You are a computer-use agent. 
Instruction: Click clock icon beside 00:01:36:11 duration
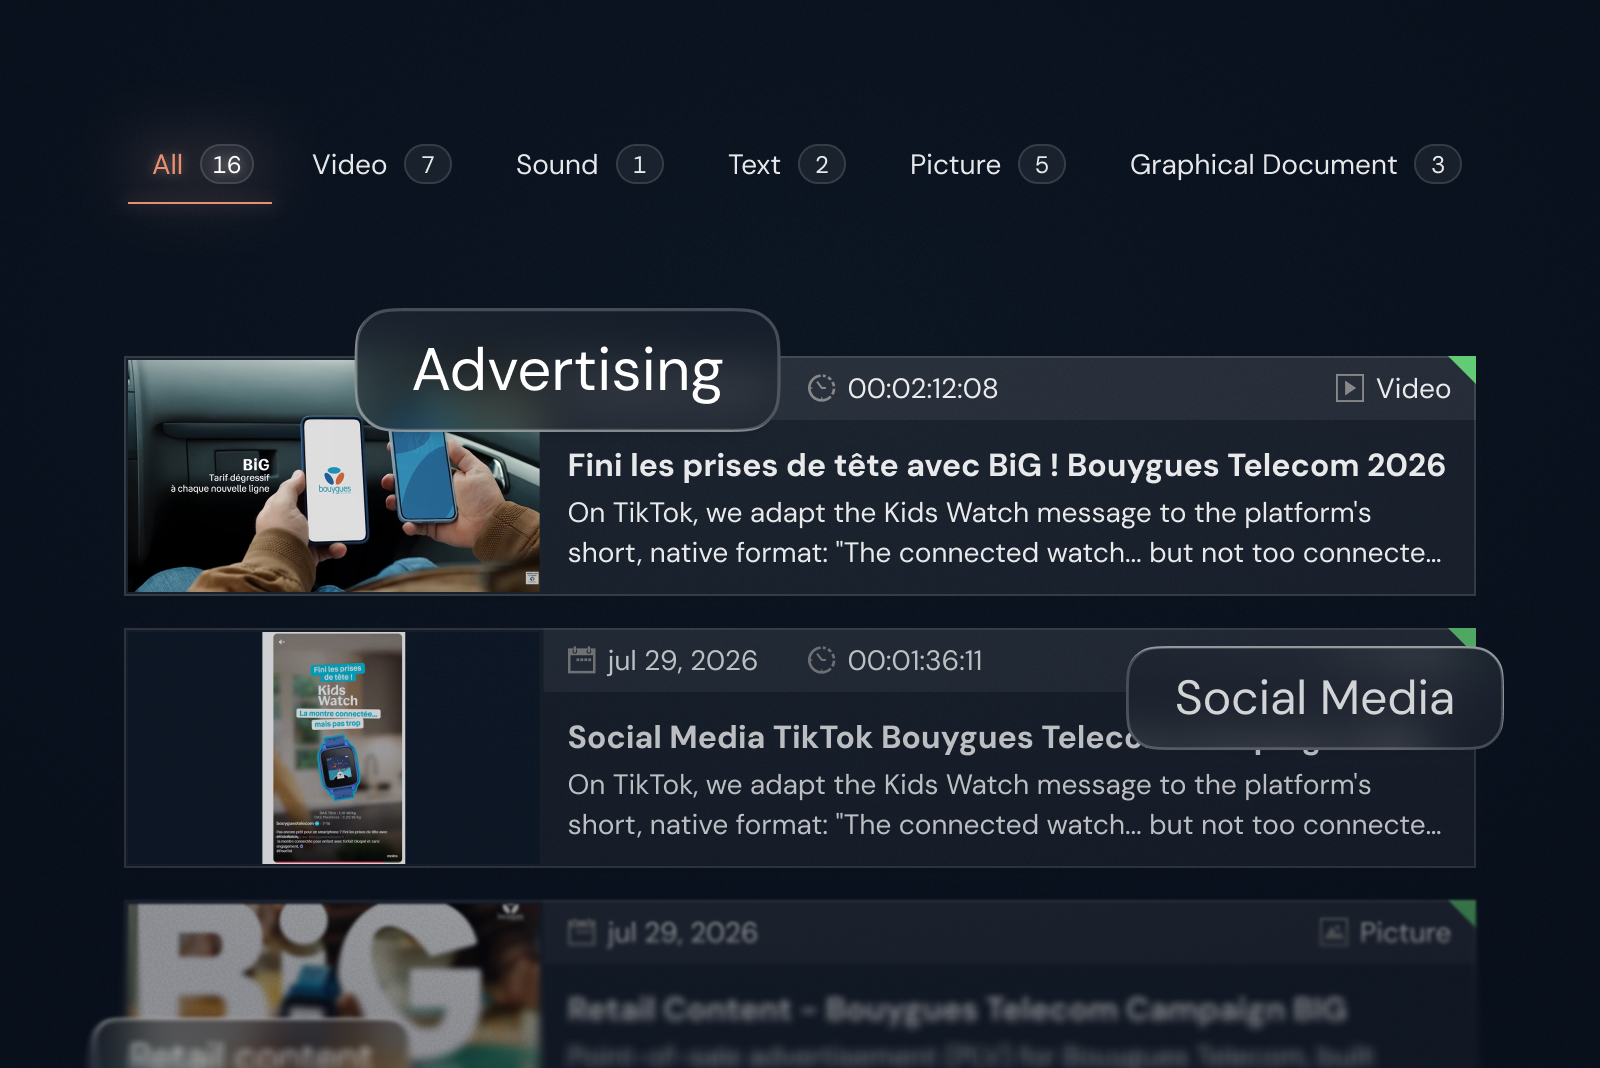(x=821, y=660)
